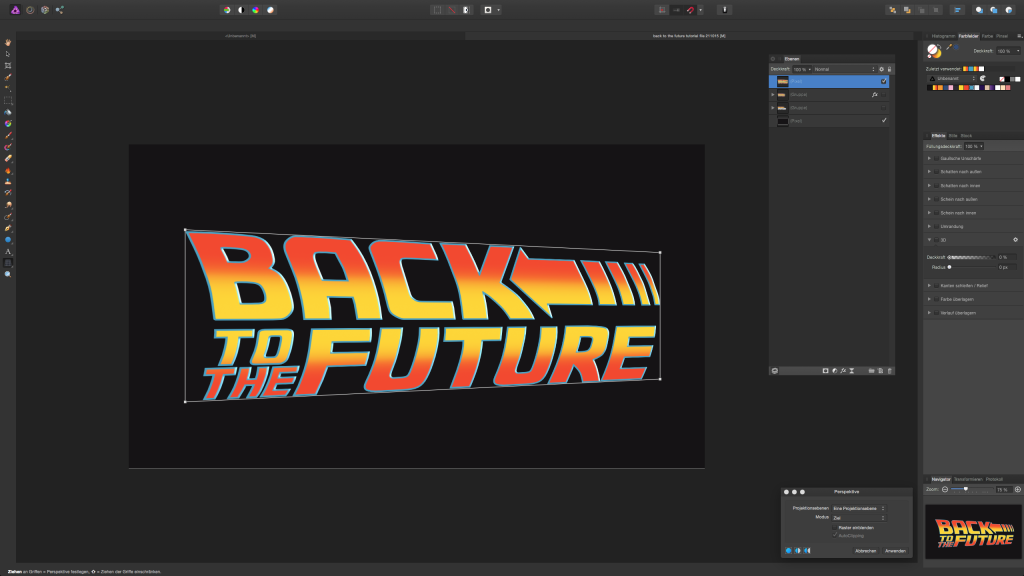Zoom out with Navigator minus button
This screenshot has height=576, width=1024.
[945, 489]
